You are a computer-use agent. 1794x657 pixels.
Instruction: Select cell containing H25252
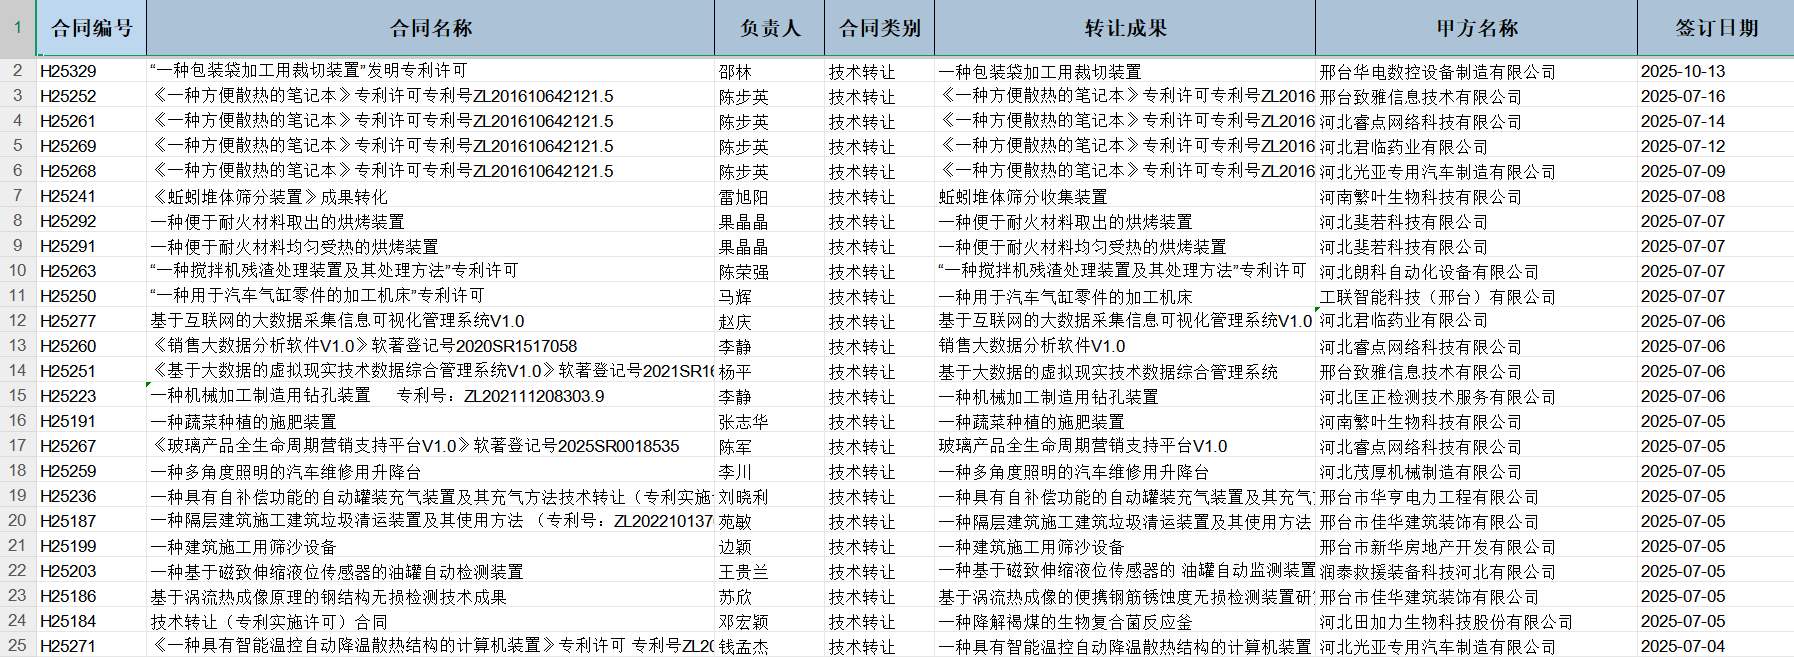point(92,96)
